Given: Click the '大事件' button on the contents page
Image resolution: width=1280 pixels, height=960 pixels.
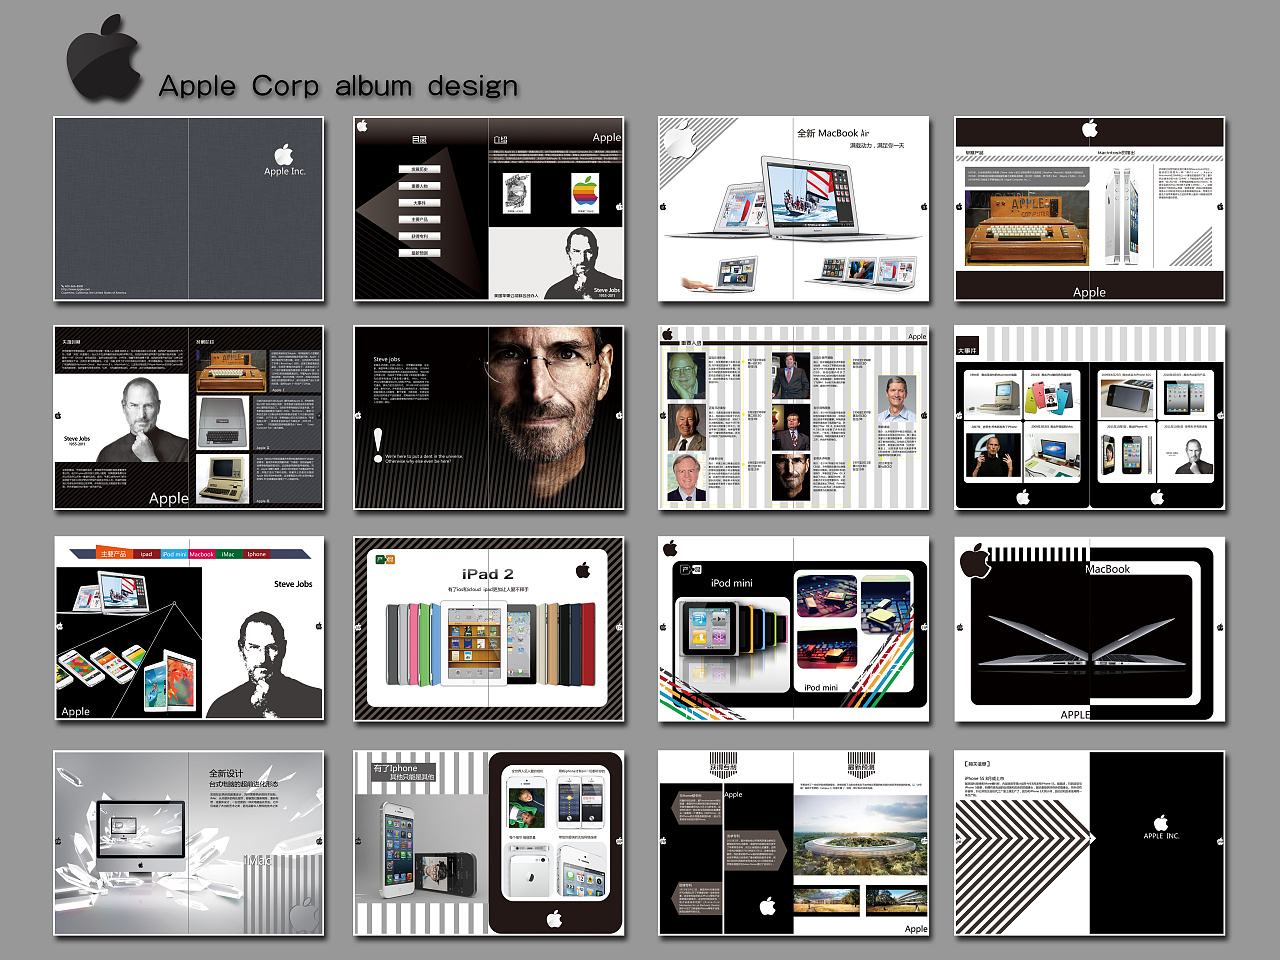Looking at the screenshot, I should 420,202.
